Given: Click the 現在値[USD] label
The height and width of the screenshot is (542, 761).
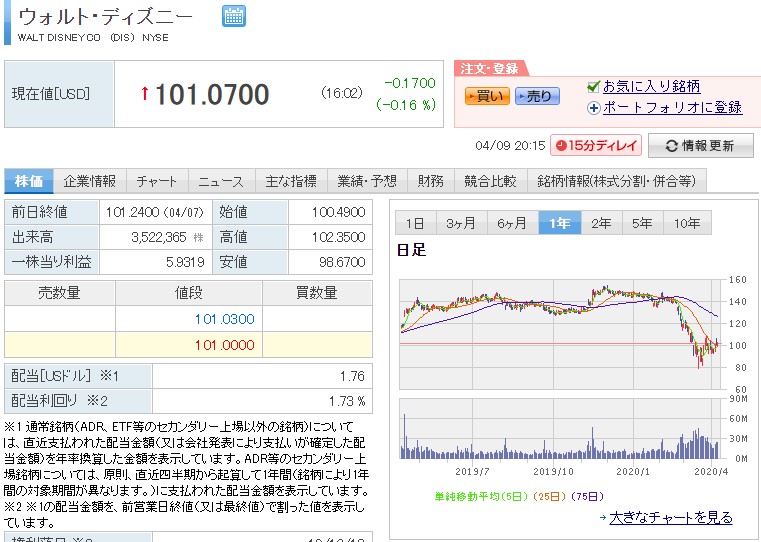Looking at the screenshot, I should (x=50, y=94).
